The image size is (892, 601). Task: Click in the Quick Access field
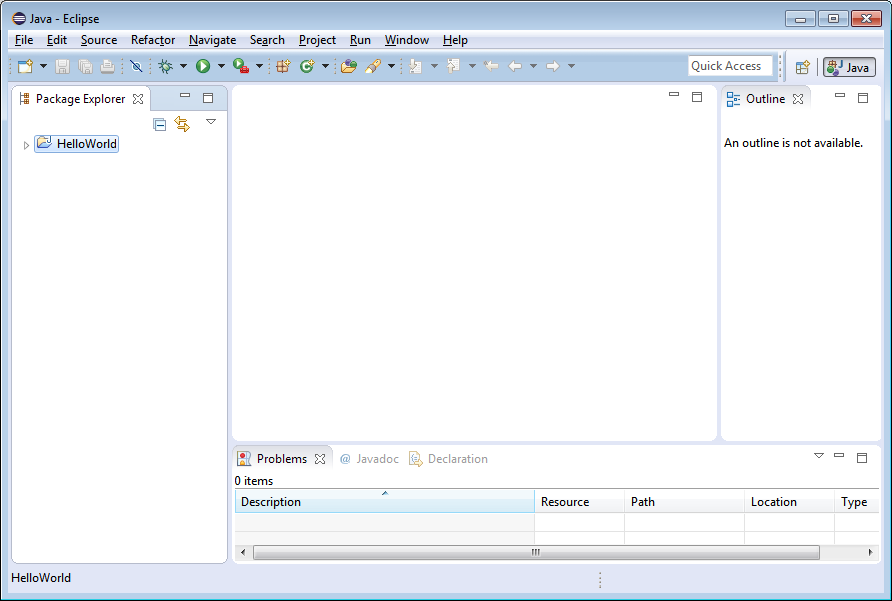click(x=730, y=66)
